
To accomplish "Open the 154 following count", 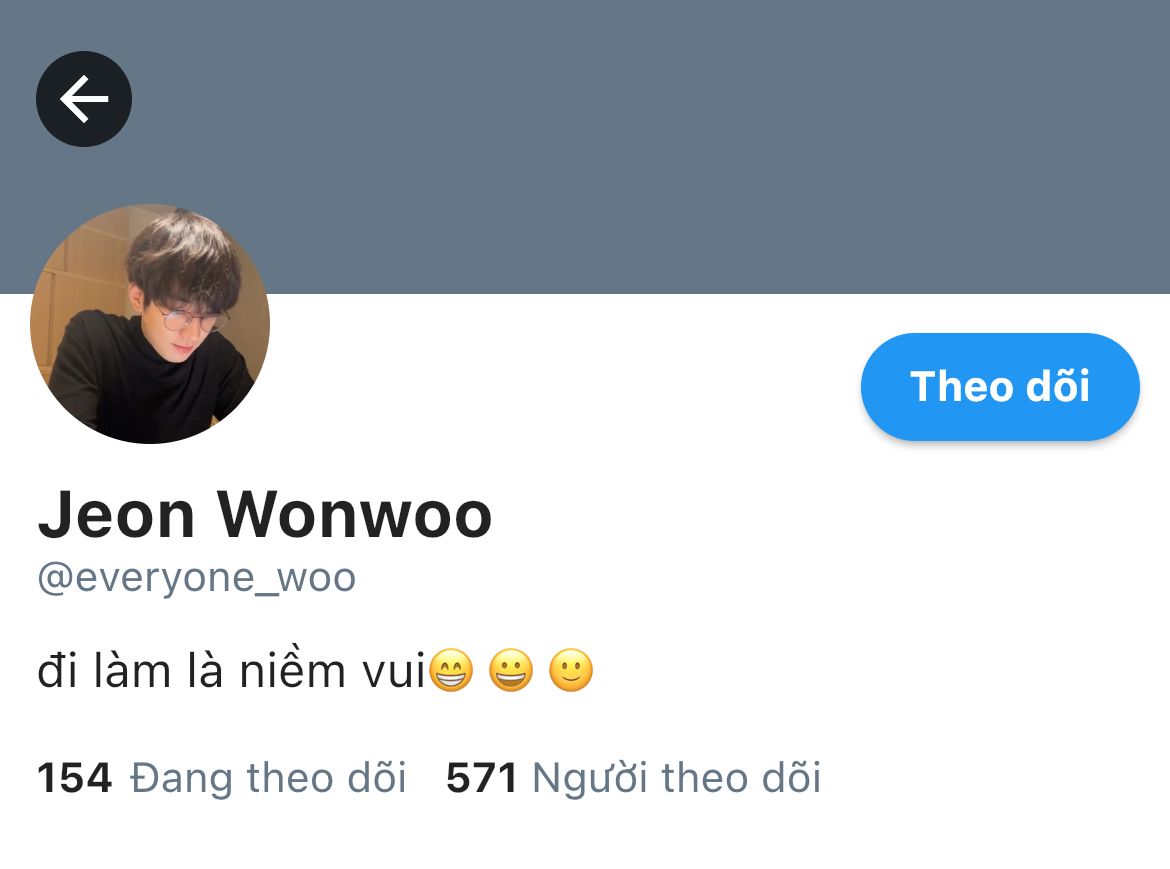I will coord(75,778).
